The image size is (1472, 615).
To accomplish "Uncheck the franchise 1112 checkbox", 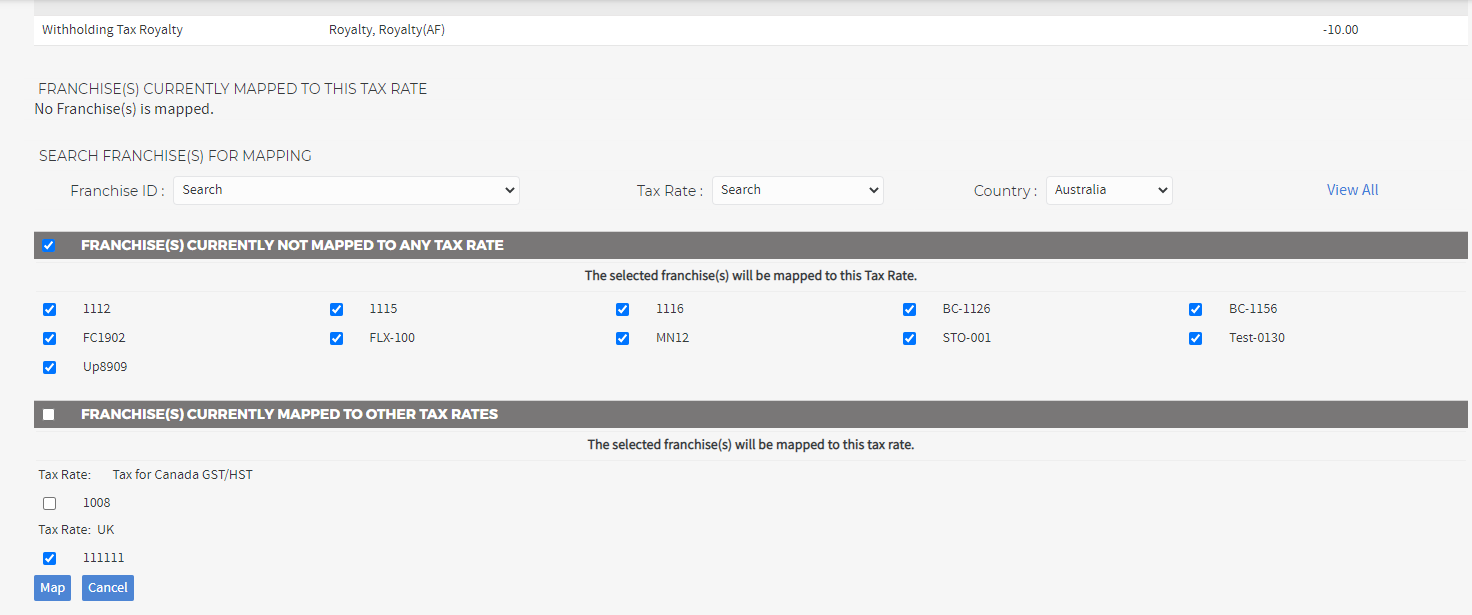I will pos(49,310).
